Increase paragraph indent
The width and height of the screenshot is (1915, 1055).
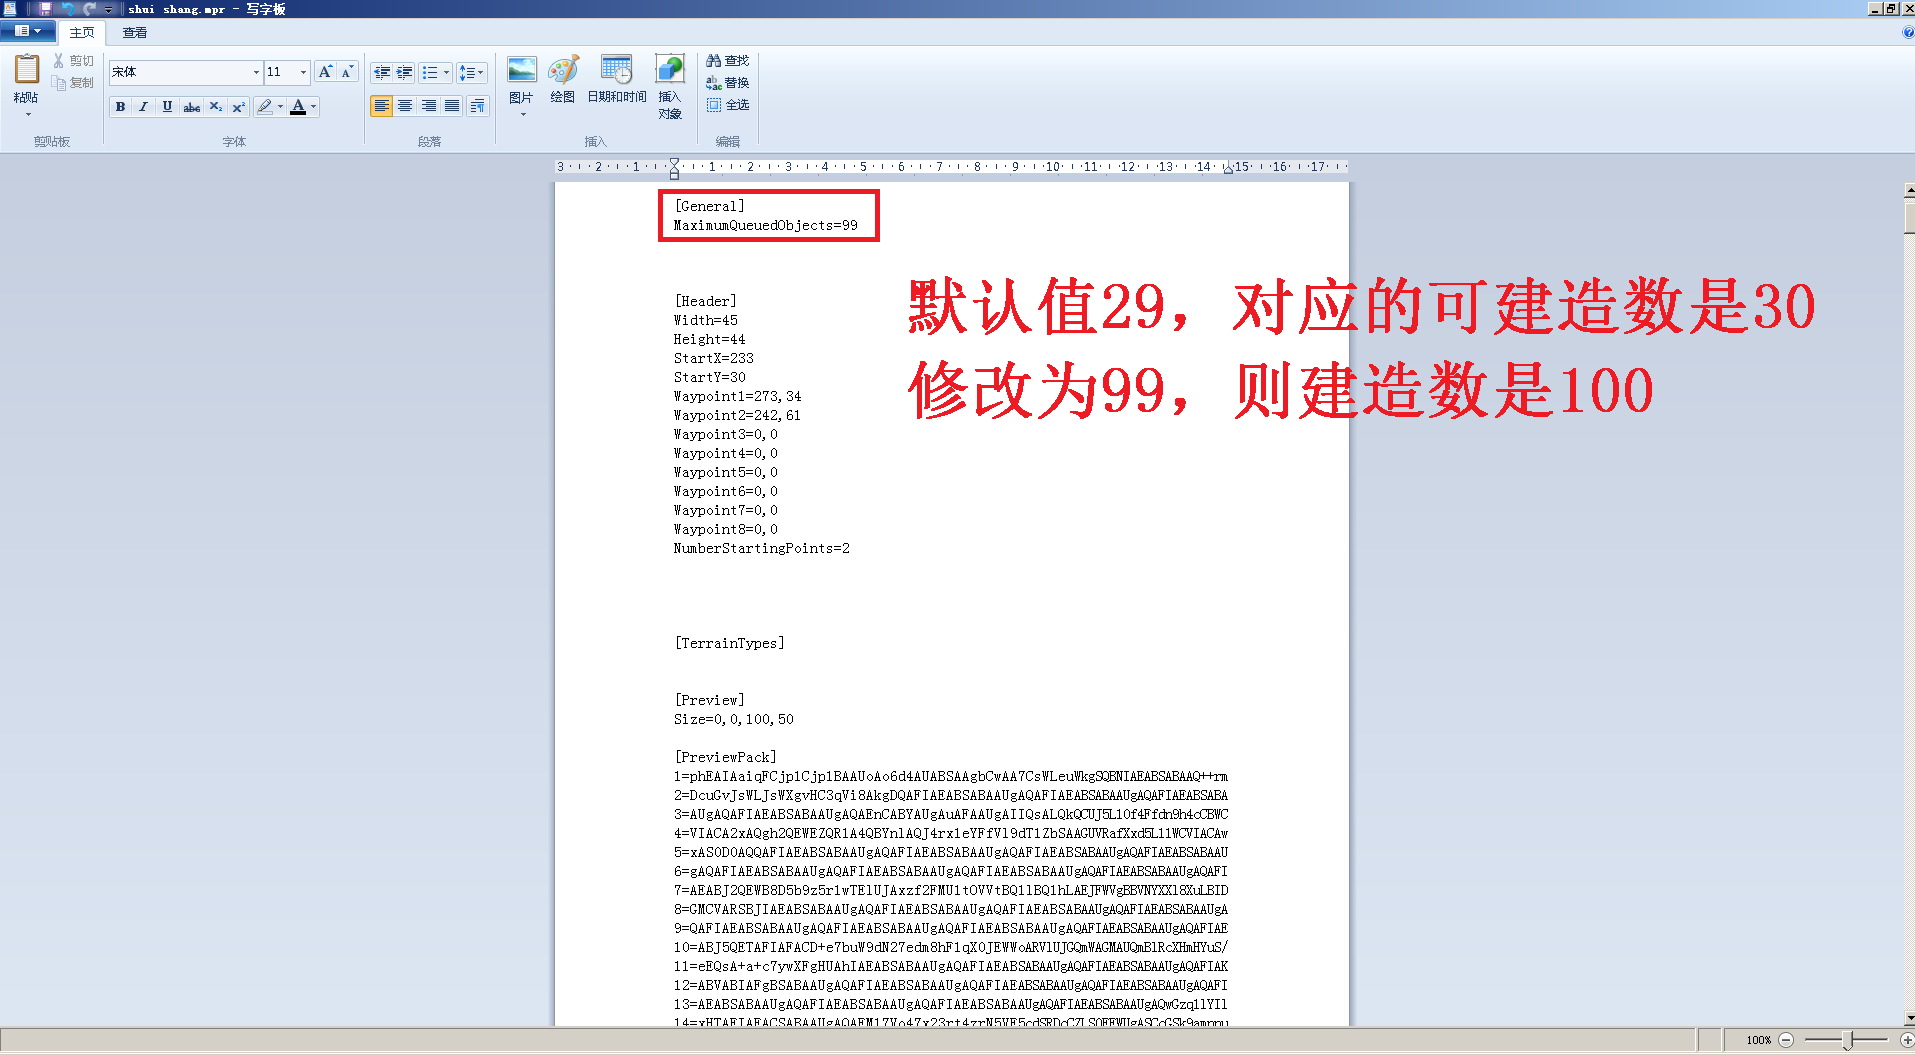click(x=404, y=73)
